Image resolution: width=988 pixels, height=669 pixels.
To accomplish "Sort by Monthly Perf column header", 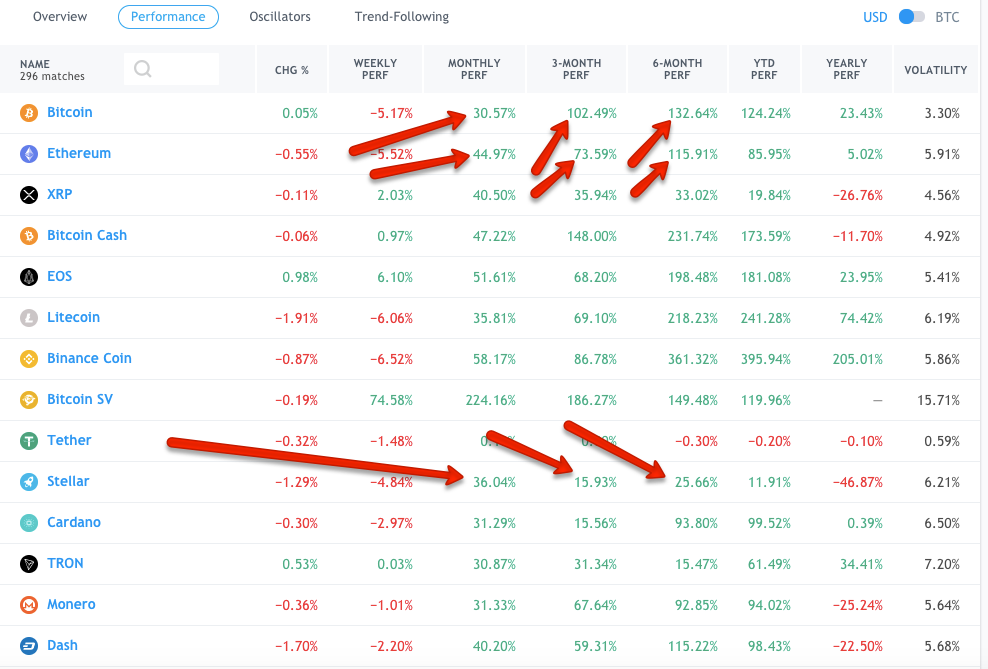I will point(474,69).
